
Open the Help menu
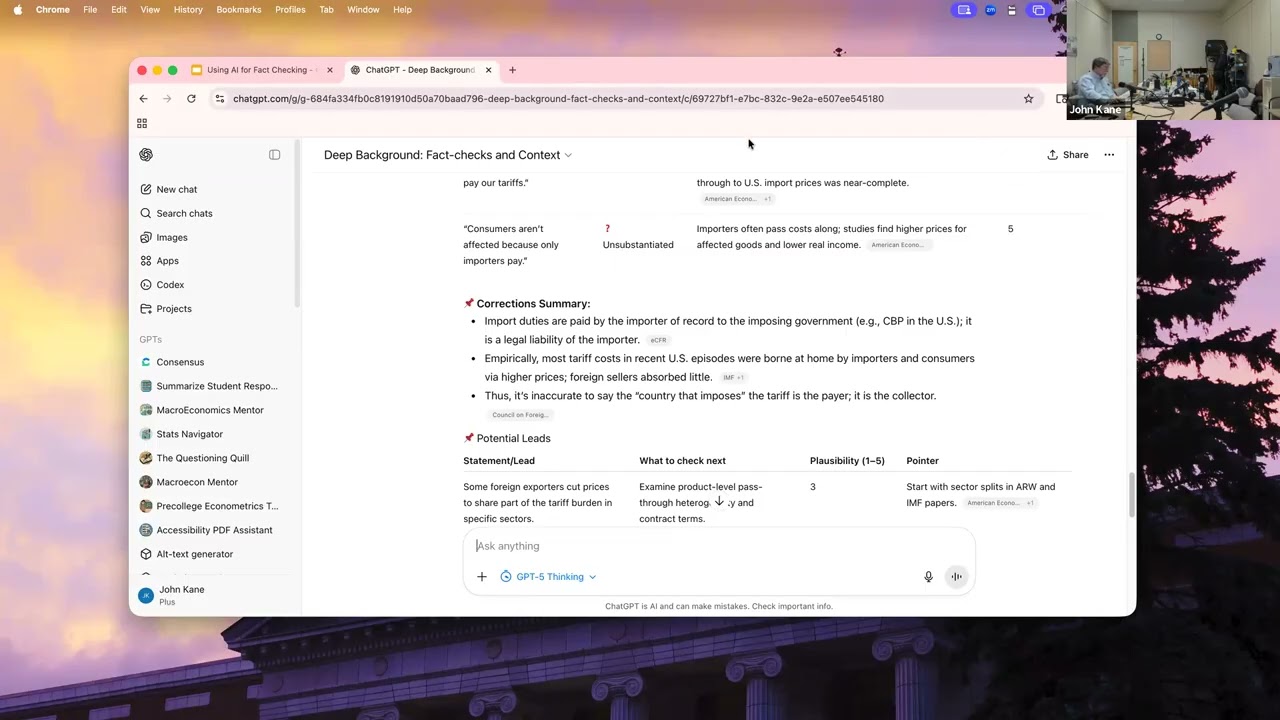[x=402, y=10]
